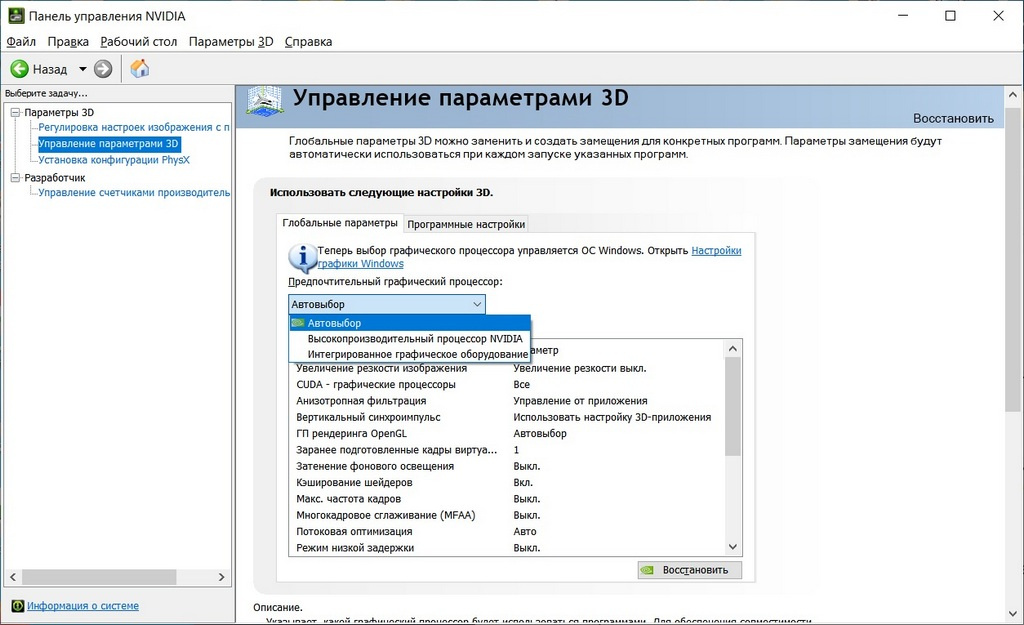Select the CUDA - графические процессоры row
Viewport: 1024px width, 625px height.
pos(507,385)
